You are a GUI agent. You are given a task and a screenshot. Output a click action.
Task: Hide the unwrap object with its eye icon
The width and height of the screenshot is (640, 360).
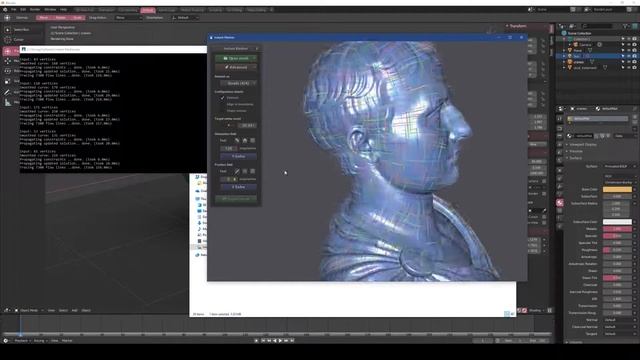[629, 62]
